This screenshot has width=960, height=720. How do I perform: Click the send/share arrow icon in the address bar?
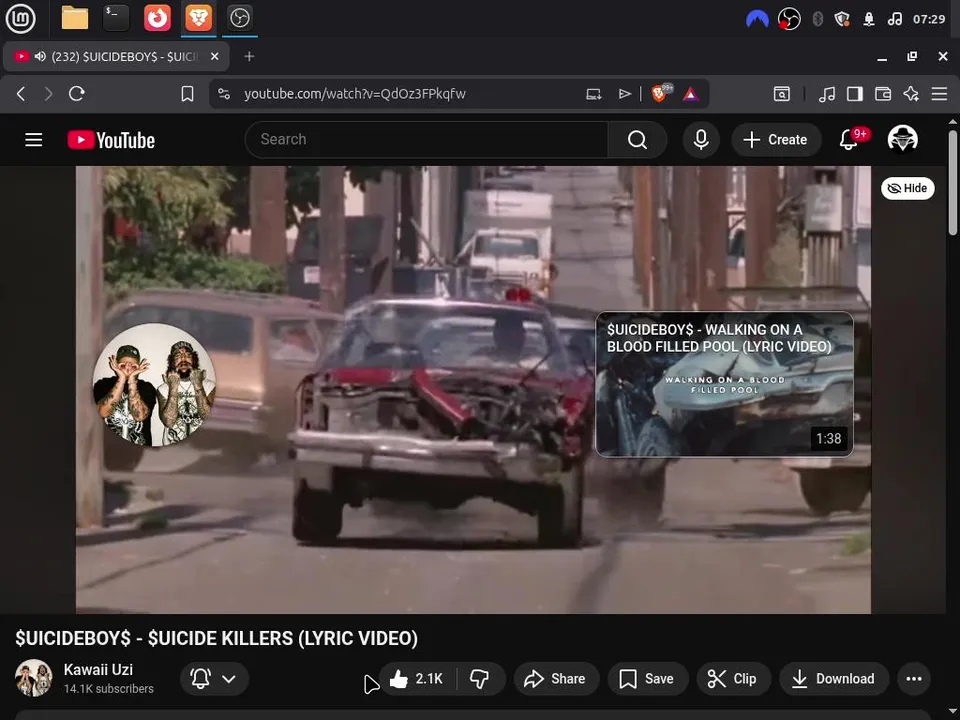pos(624,94)
